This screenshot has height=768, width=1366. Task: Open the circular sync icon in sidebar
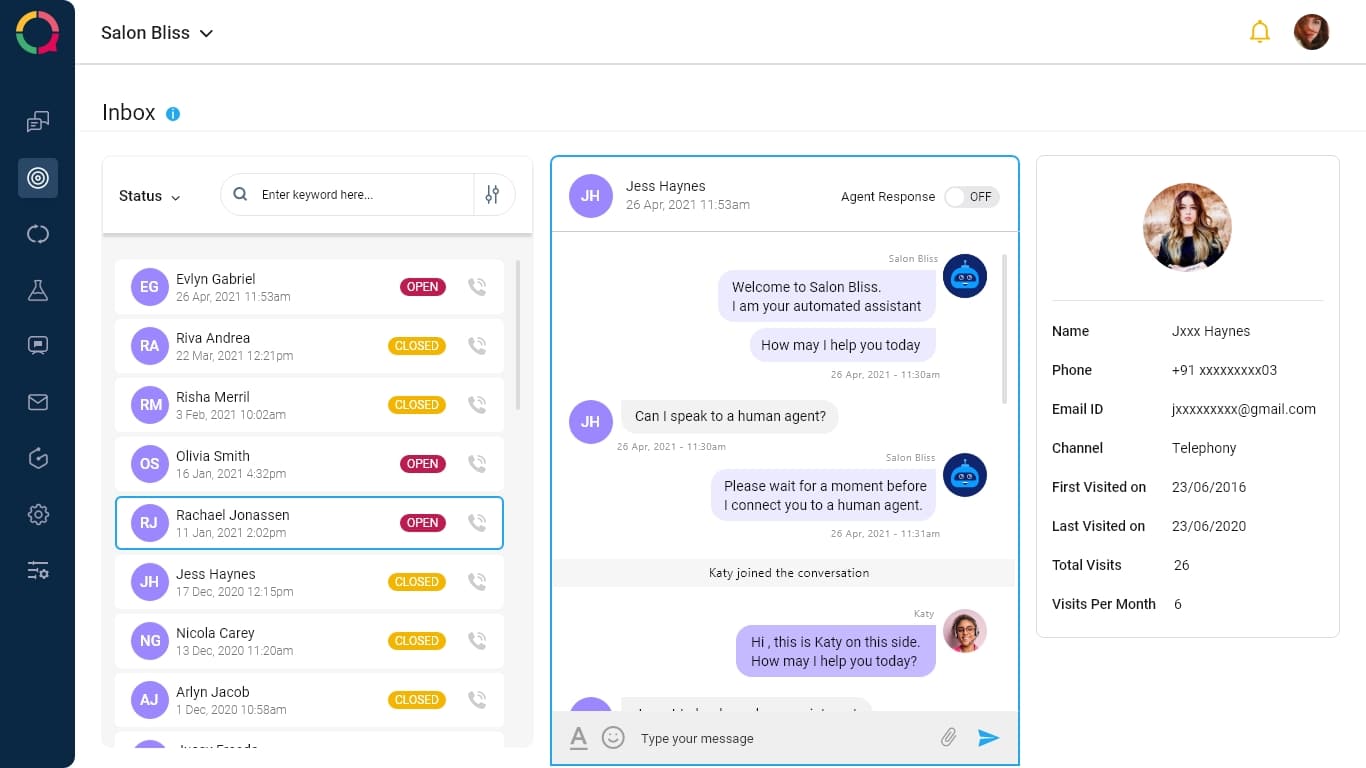(x=38, y=234)
